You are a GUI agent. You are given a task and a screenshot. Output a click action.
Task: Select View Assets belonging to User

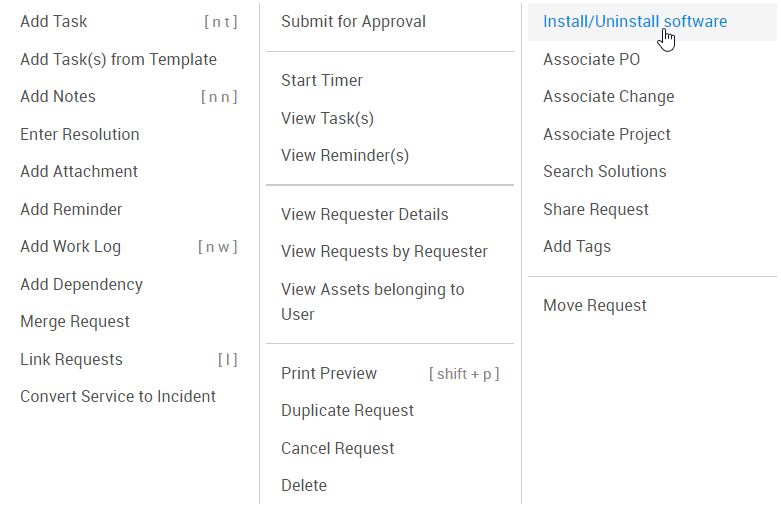(372, 302)
